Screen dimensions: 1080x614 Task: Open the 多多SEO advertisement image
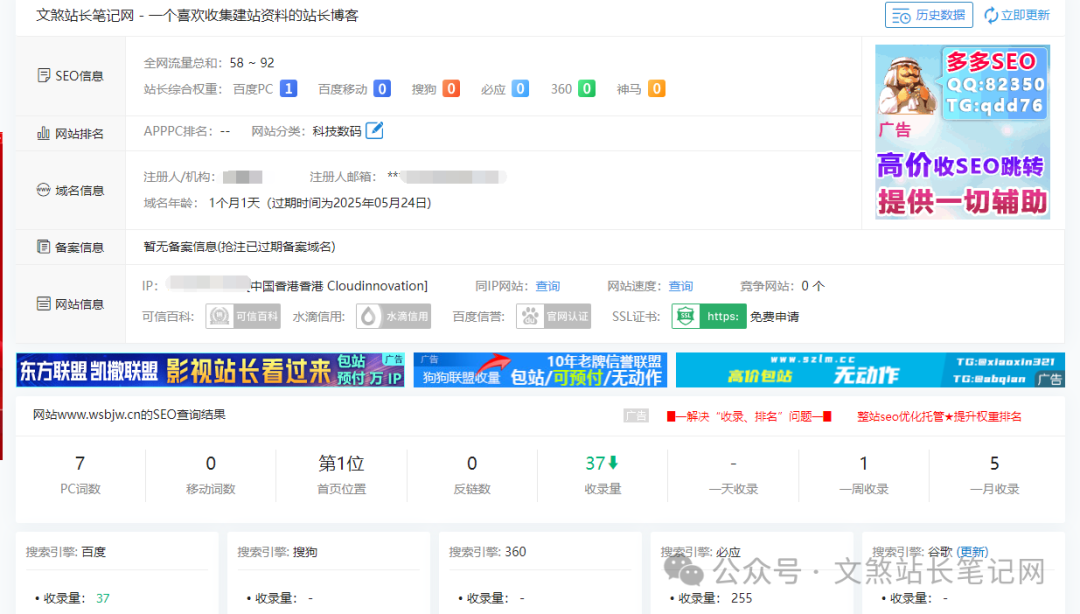[x=962, y=131]
